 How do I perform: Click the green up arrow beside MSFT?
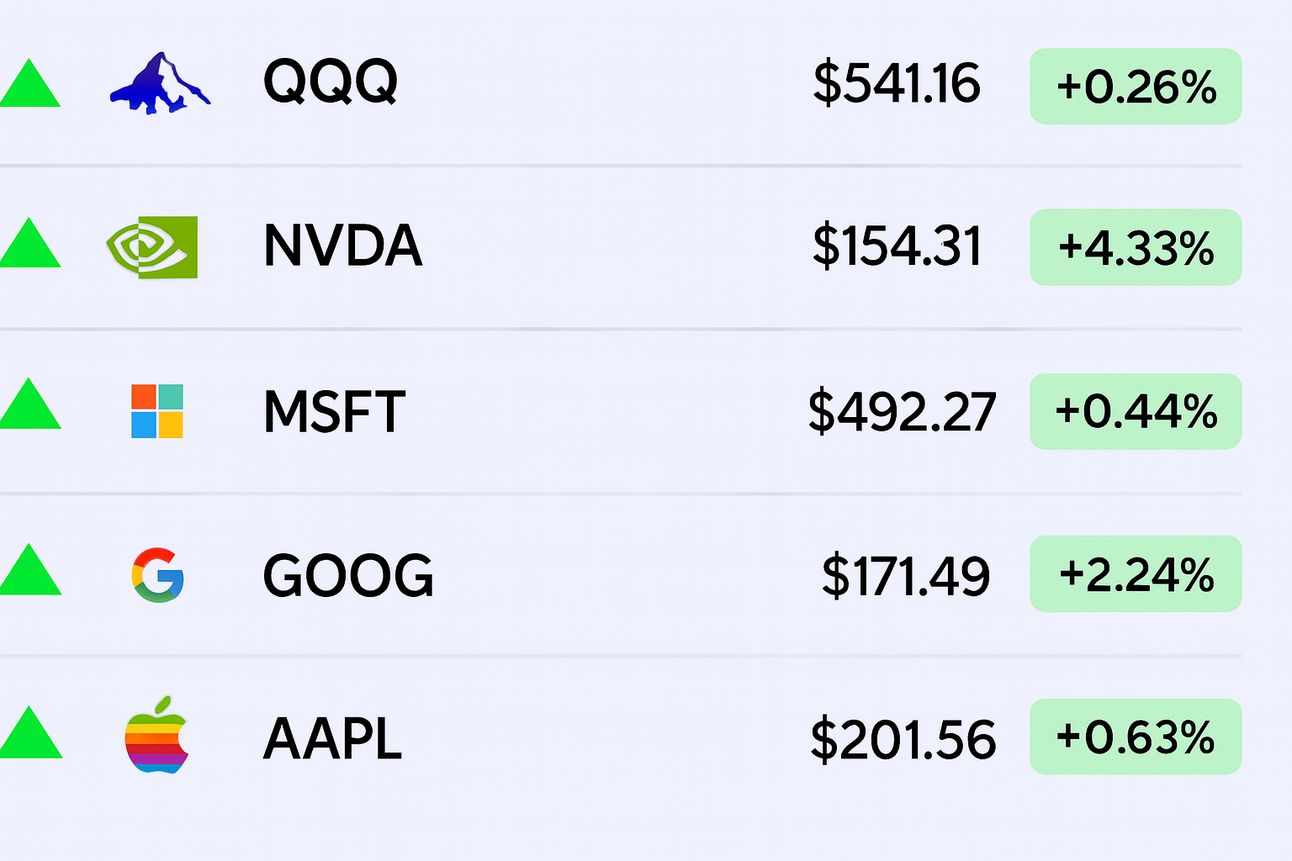(29, 405)
